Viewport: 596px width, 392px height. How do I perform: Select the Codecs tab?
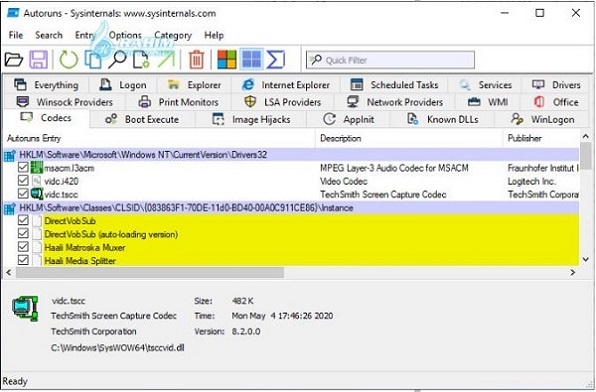(x=46, y=118)
